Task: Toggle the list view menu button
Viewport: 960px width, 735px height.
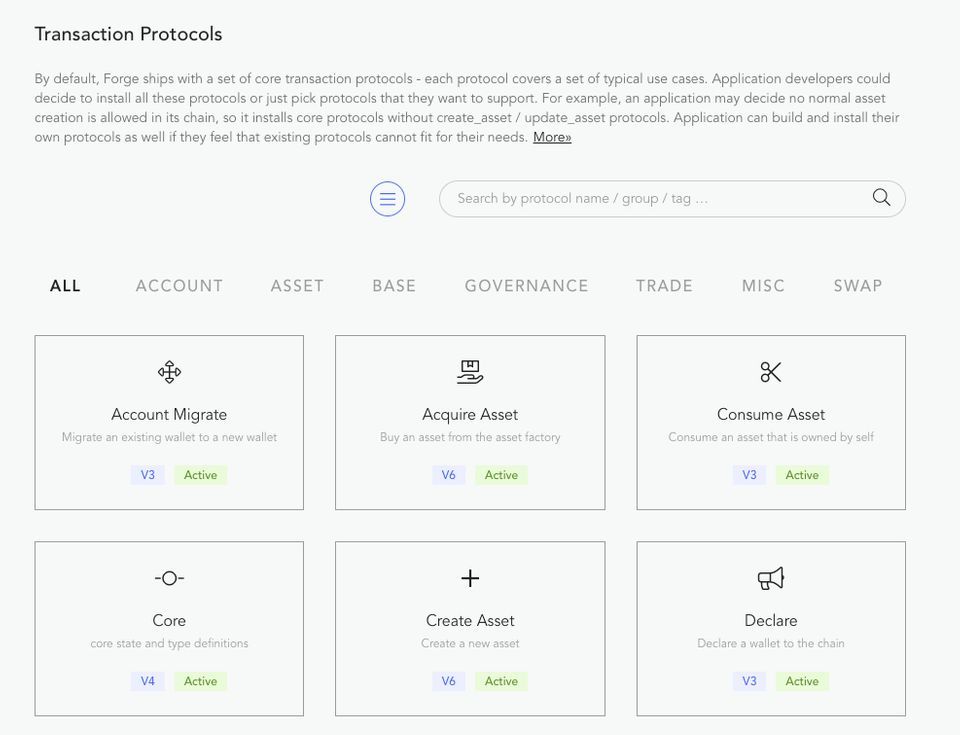Action: pos(387,198)
